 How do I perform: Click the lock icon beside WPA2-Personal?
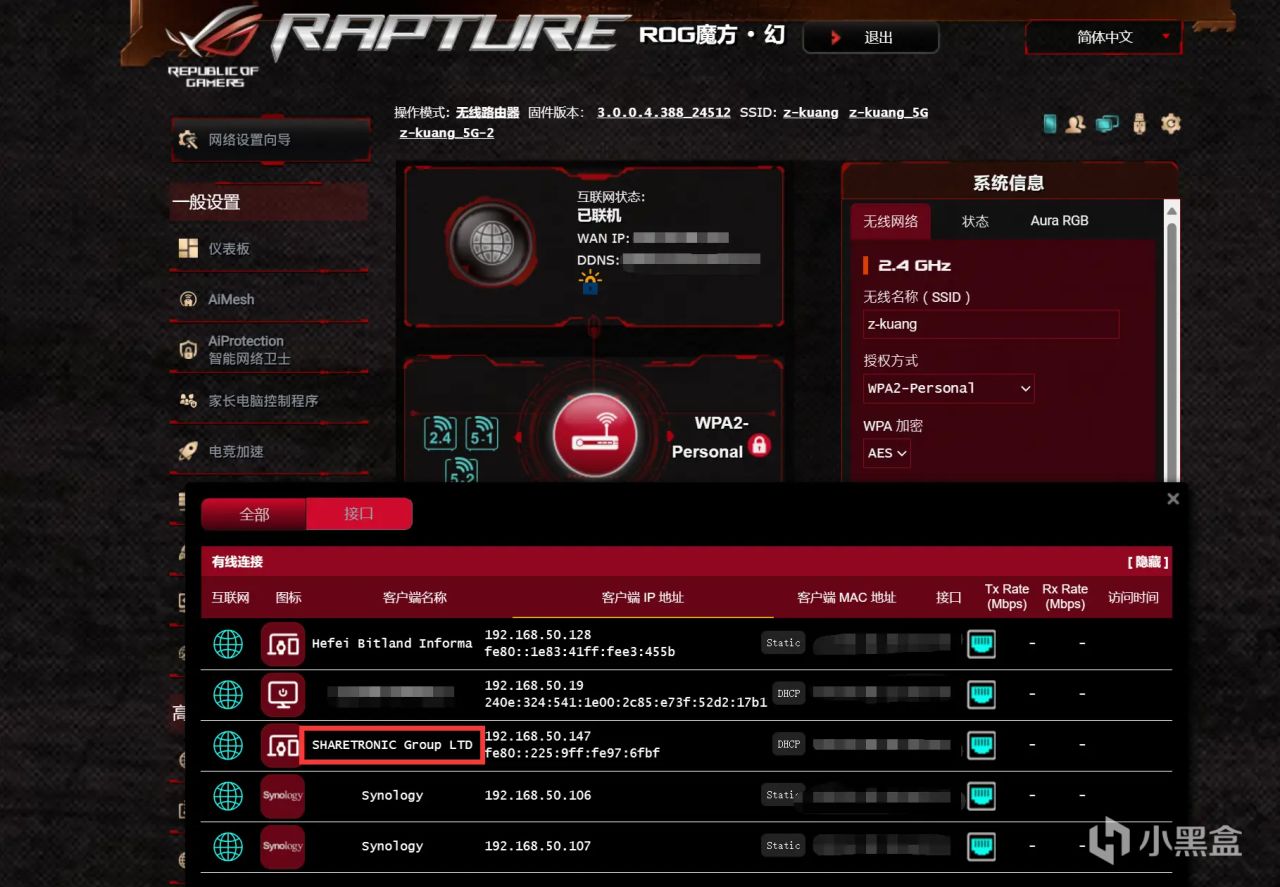click(760, 445)
